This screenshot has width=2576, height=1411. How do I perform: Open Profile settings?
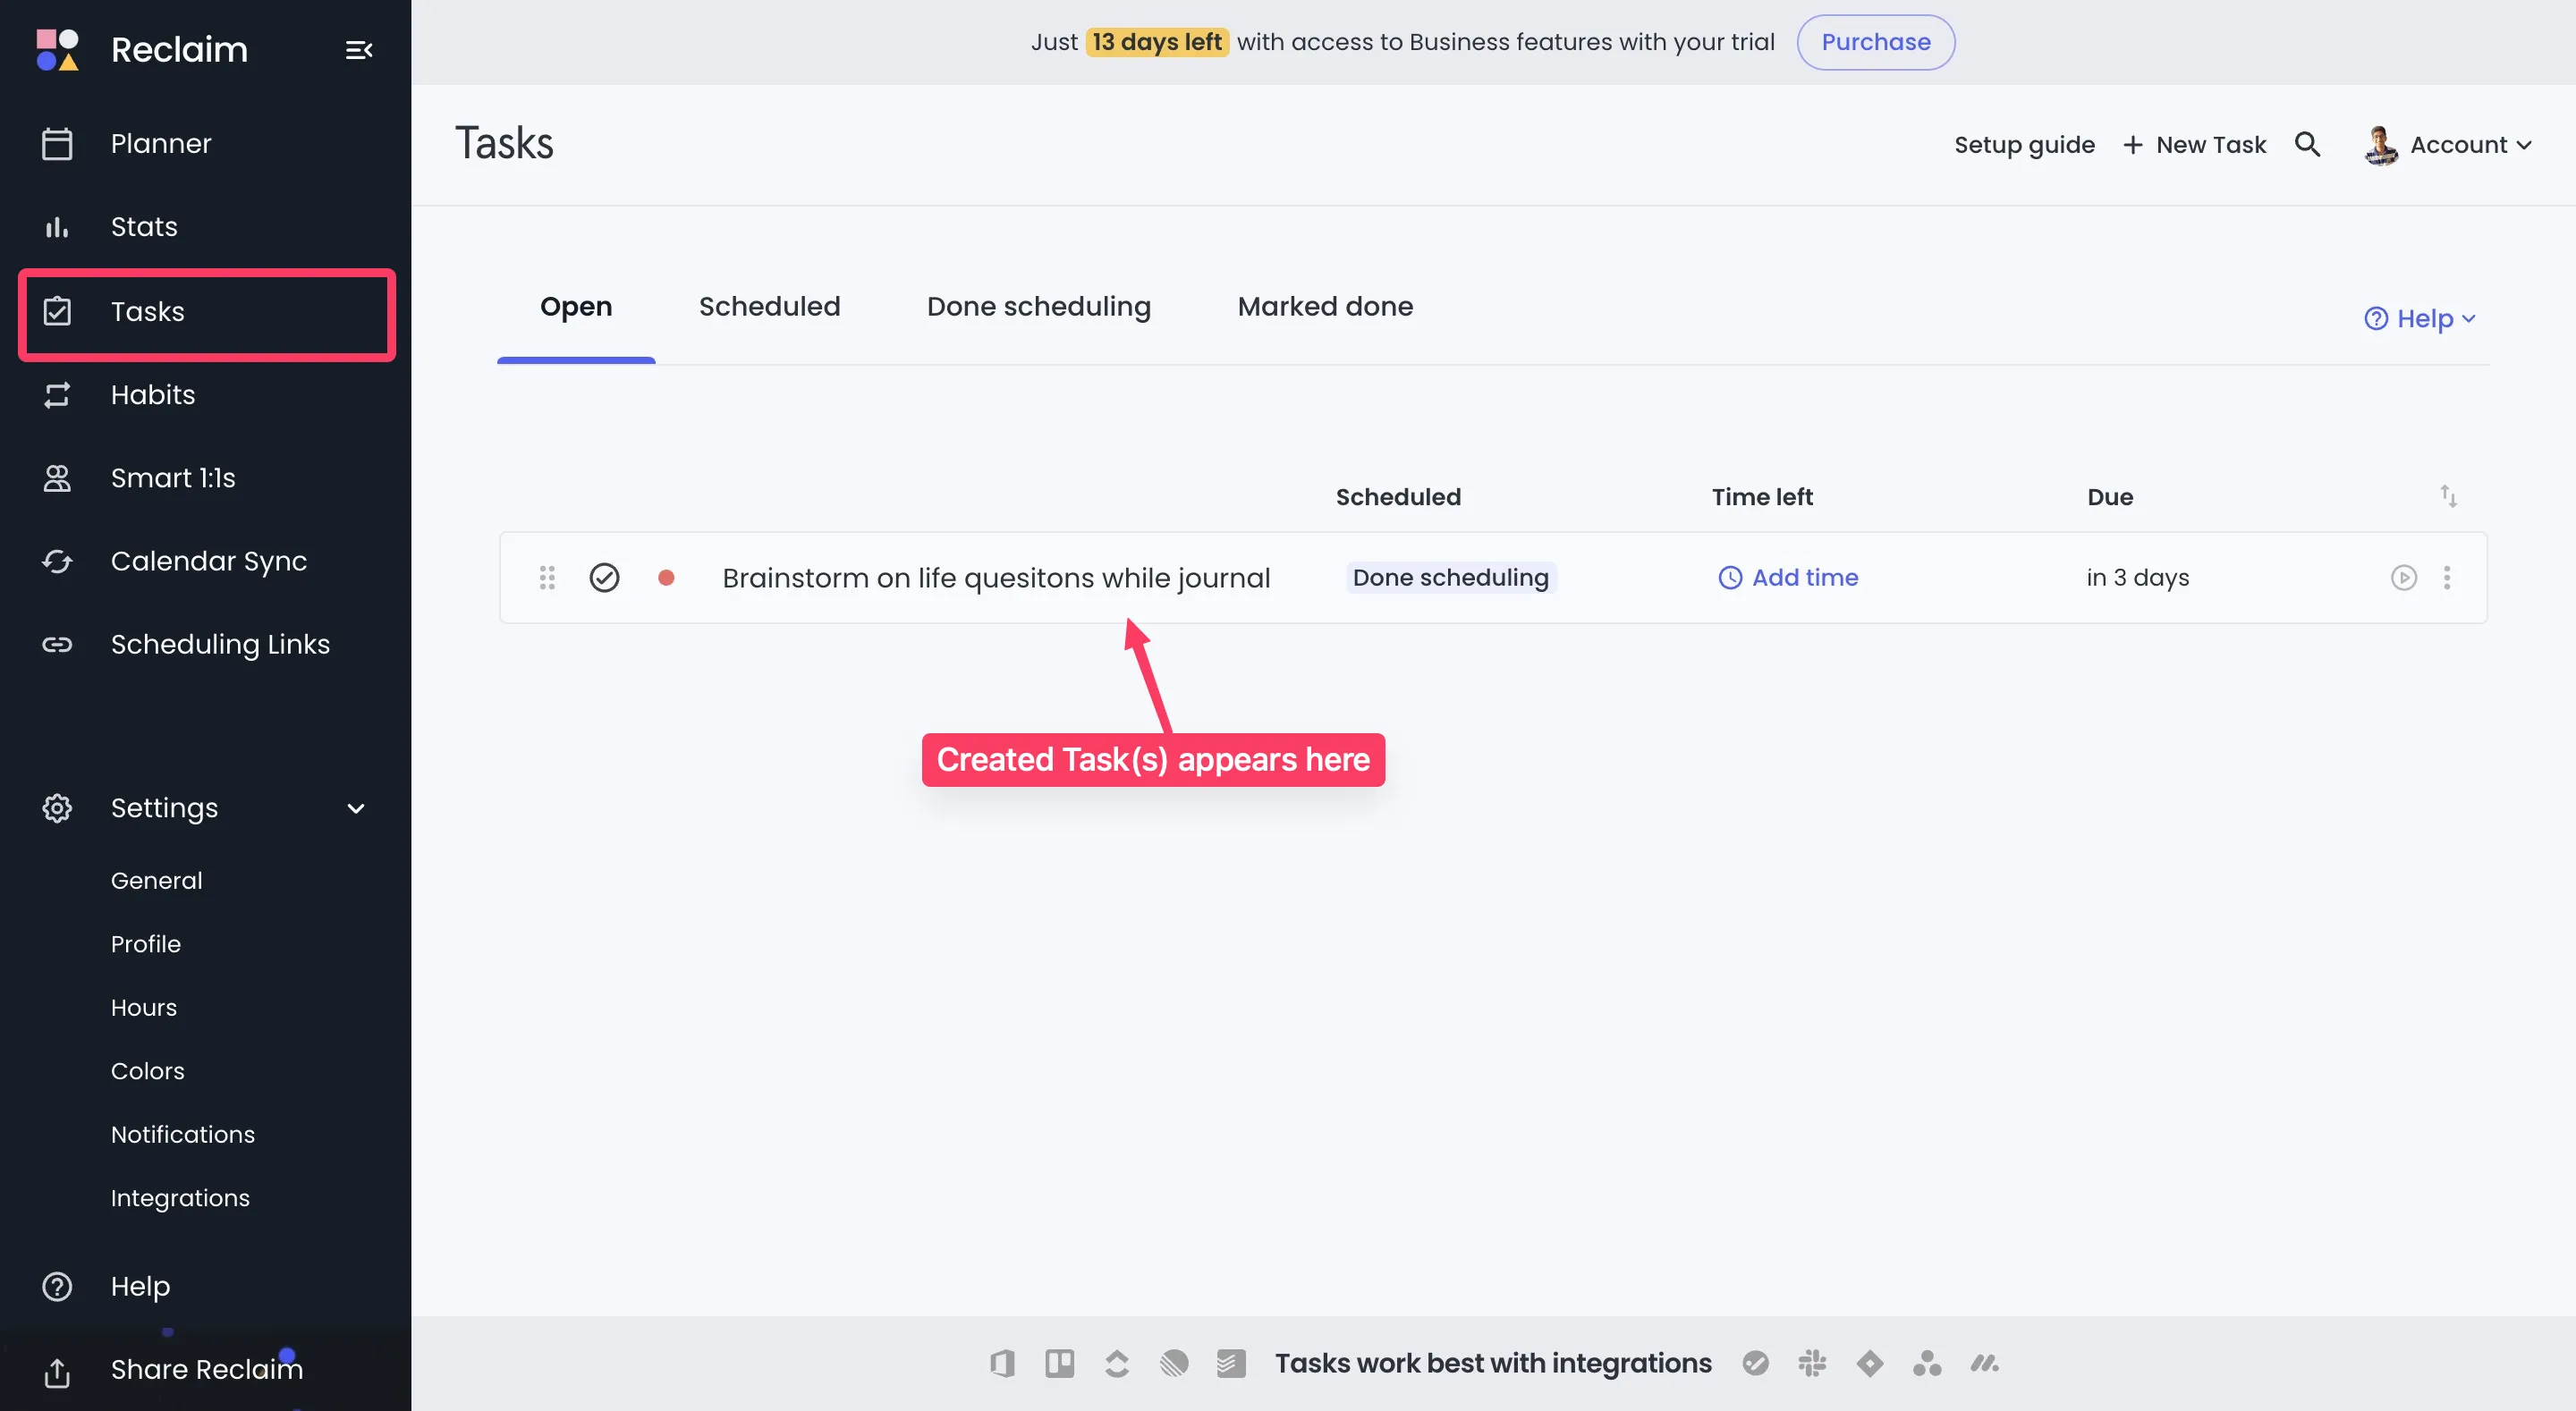pos(146,944)
